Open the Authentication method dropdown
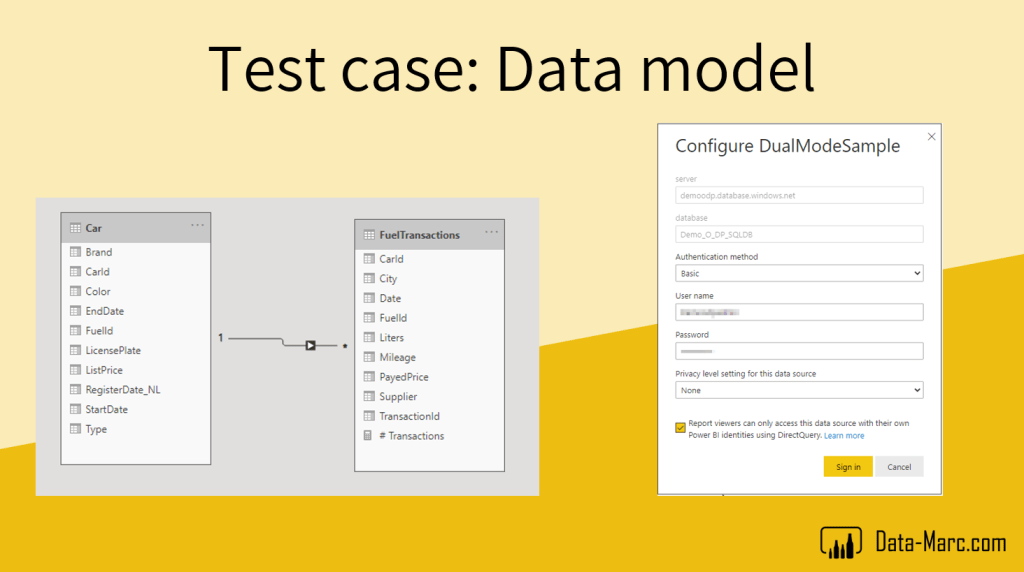 (x=798, y=273)
